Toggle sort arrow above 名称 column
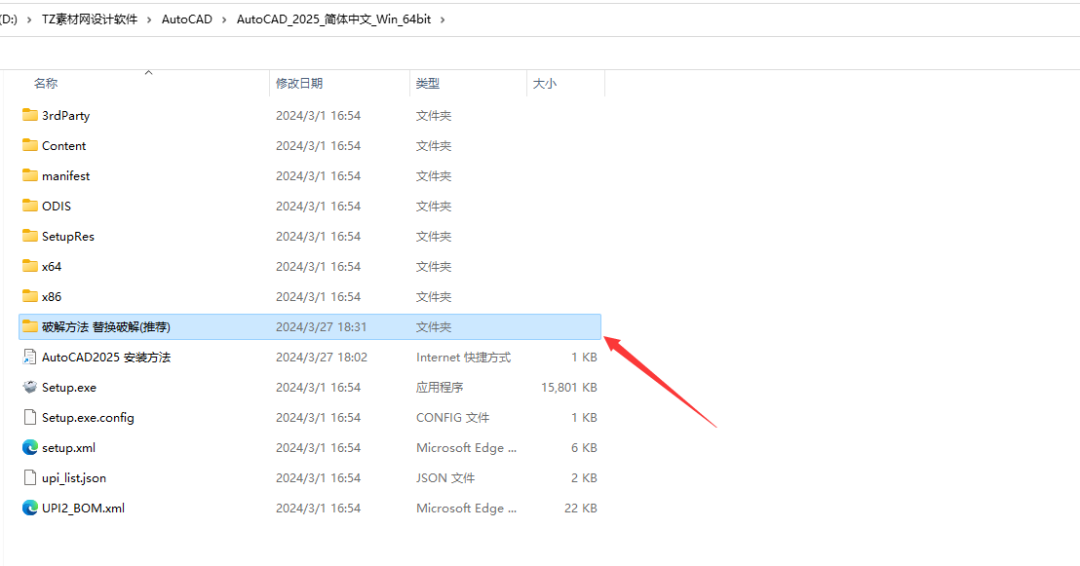1080x566 pixels. click(148, 72)
